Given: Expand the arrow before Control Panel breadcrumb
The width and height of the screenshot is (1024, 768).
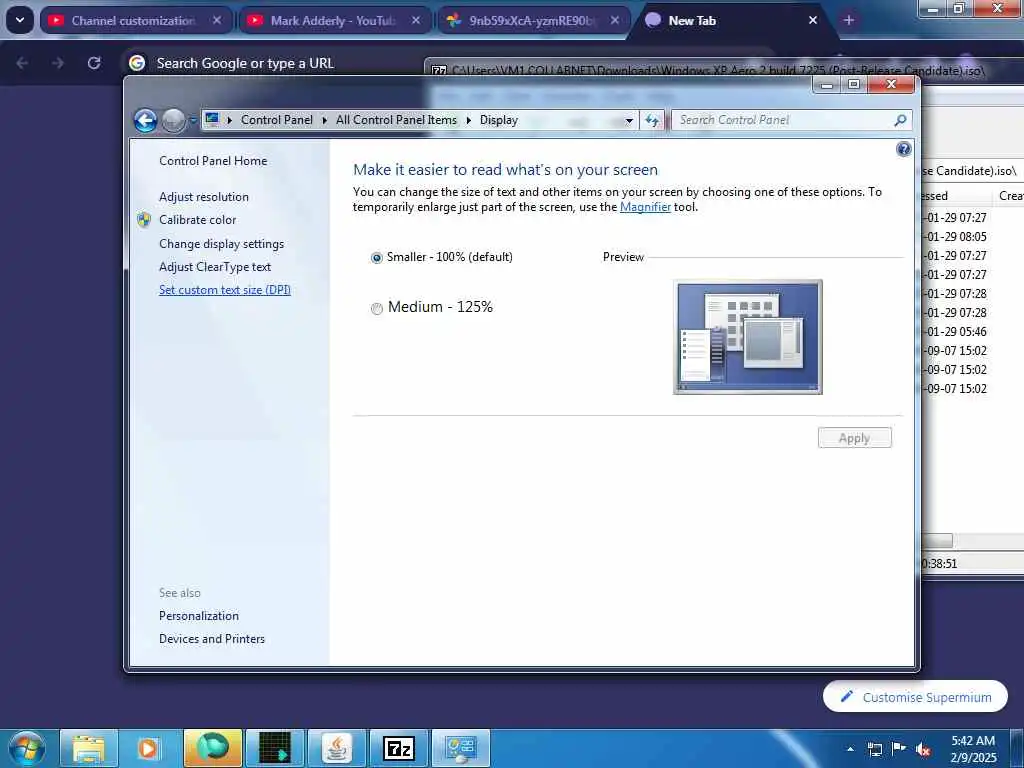Looking at the screenshot, I should tap(229, 120).
